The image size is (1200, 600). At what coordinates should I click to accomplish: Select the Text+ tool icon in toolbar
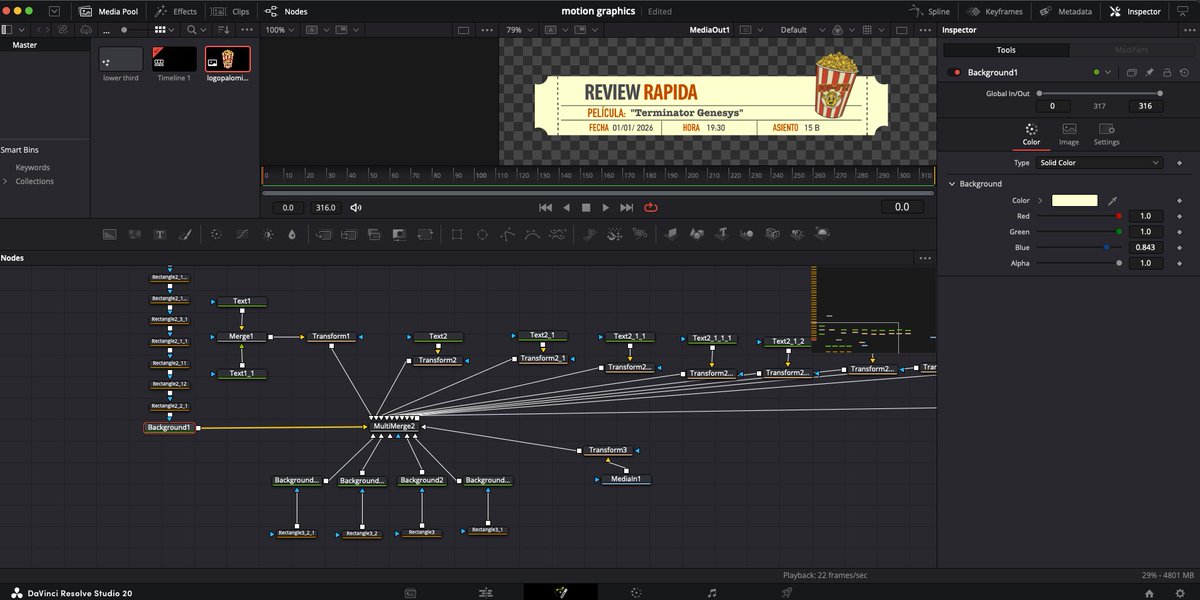[x=159, y=234]
